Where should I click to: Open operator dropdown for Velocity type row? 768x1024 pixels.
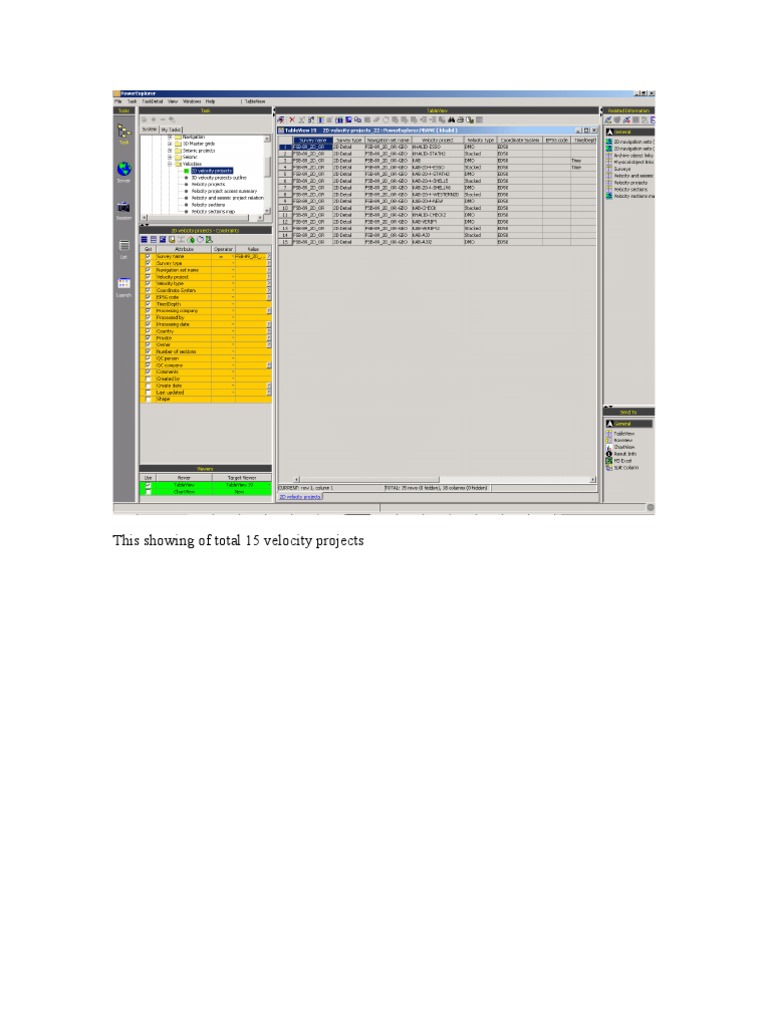232,283
